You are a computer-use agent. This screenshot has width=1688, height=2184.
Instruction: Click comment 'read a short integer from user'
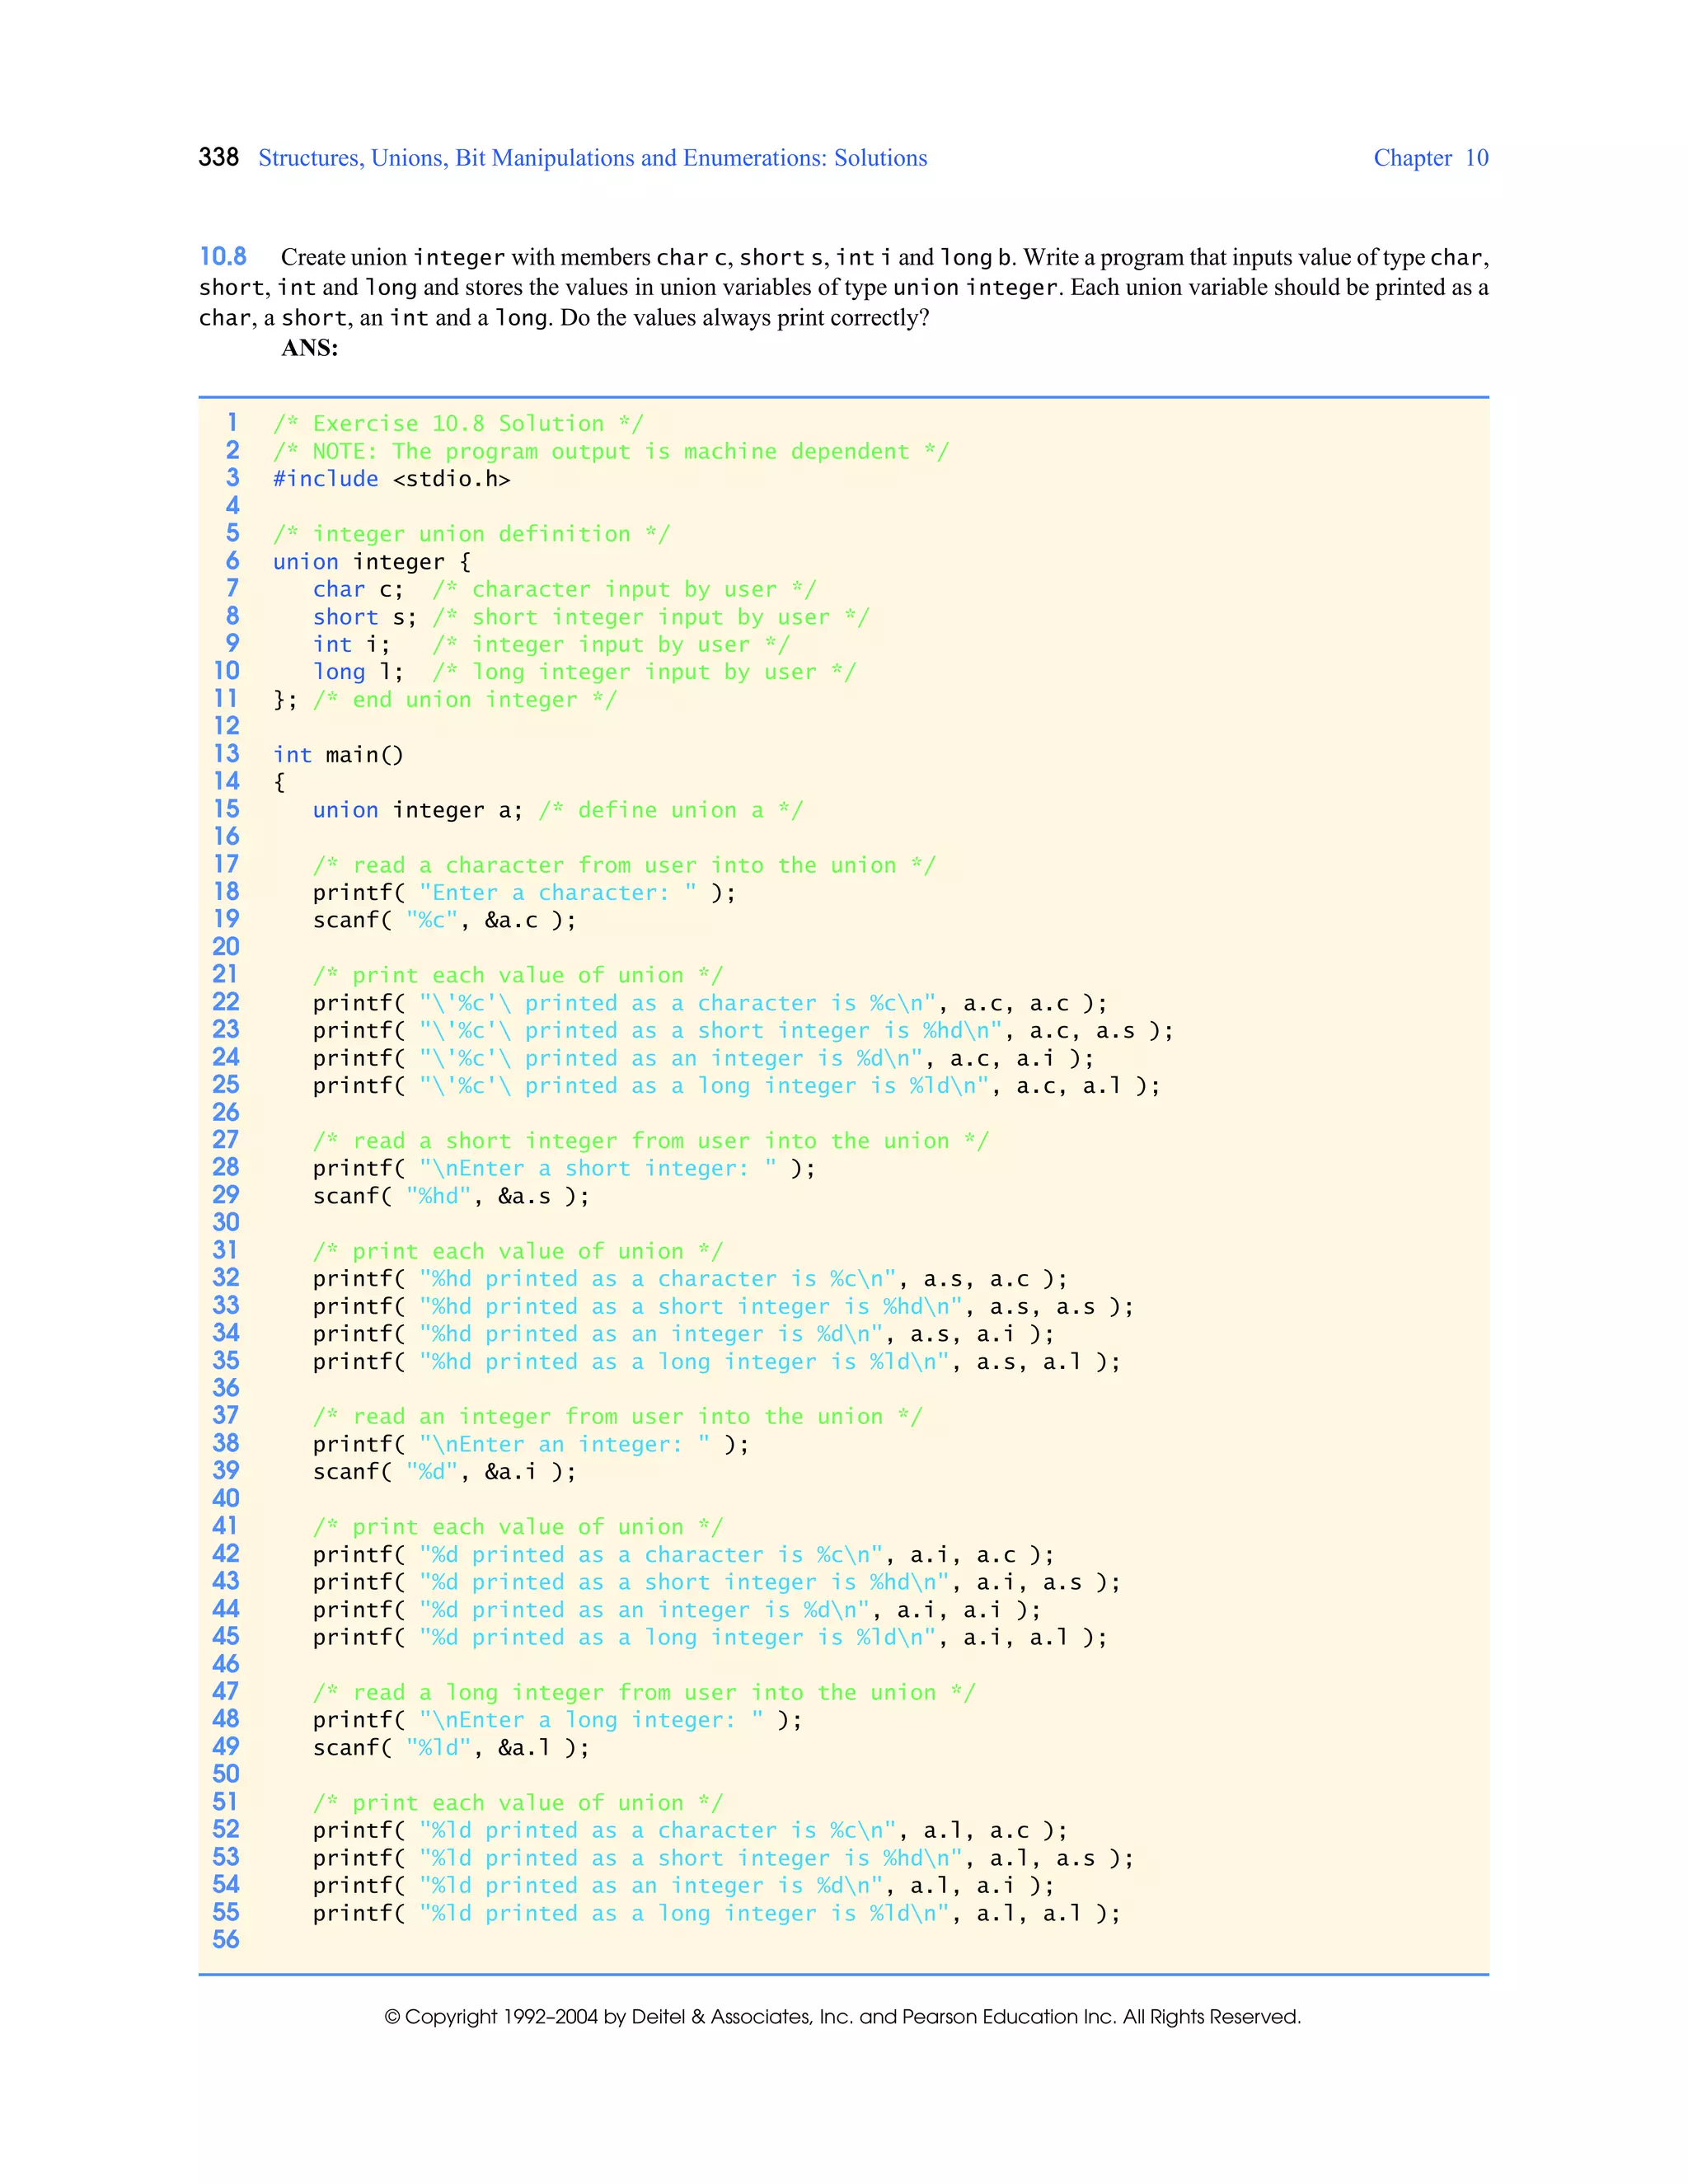[651, 1141]
